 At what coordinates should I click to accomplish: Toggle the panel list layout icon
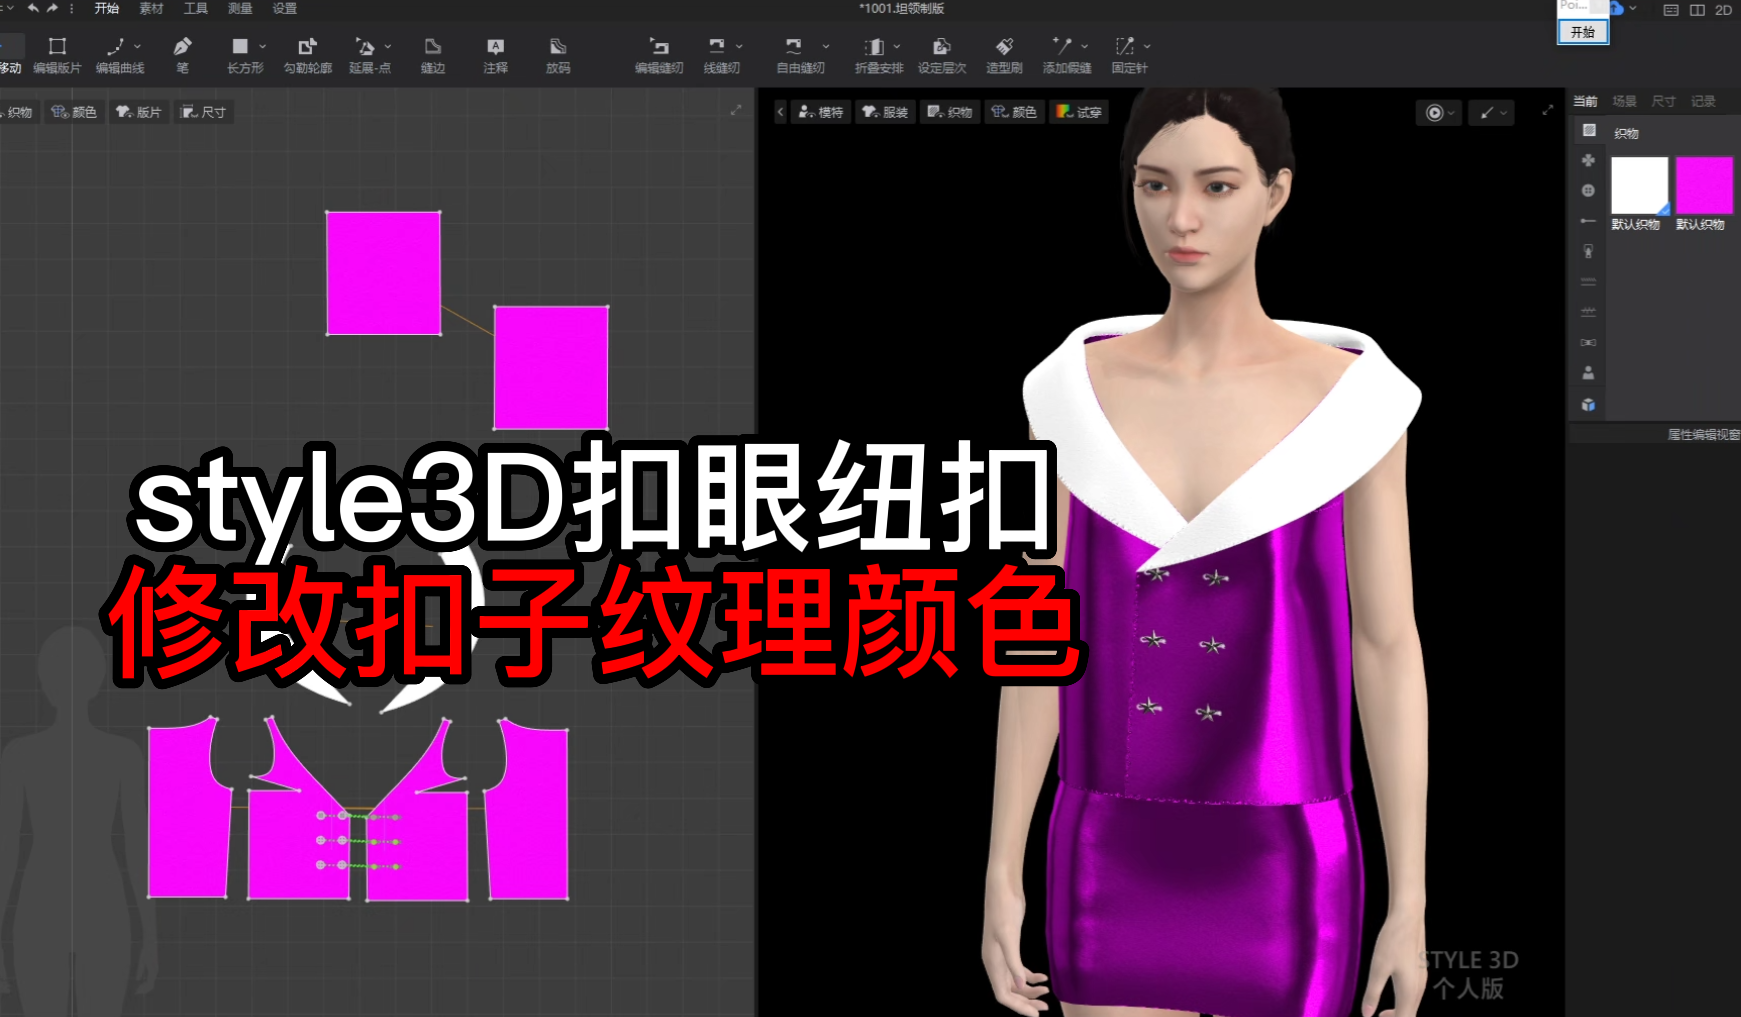[1671, 10]
